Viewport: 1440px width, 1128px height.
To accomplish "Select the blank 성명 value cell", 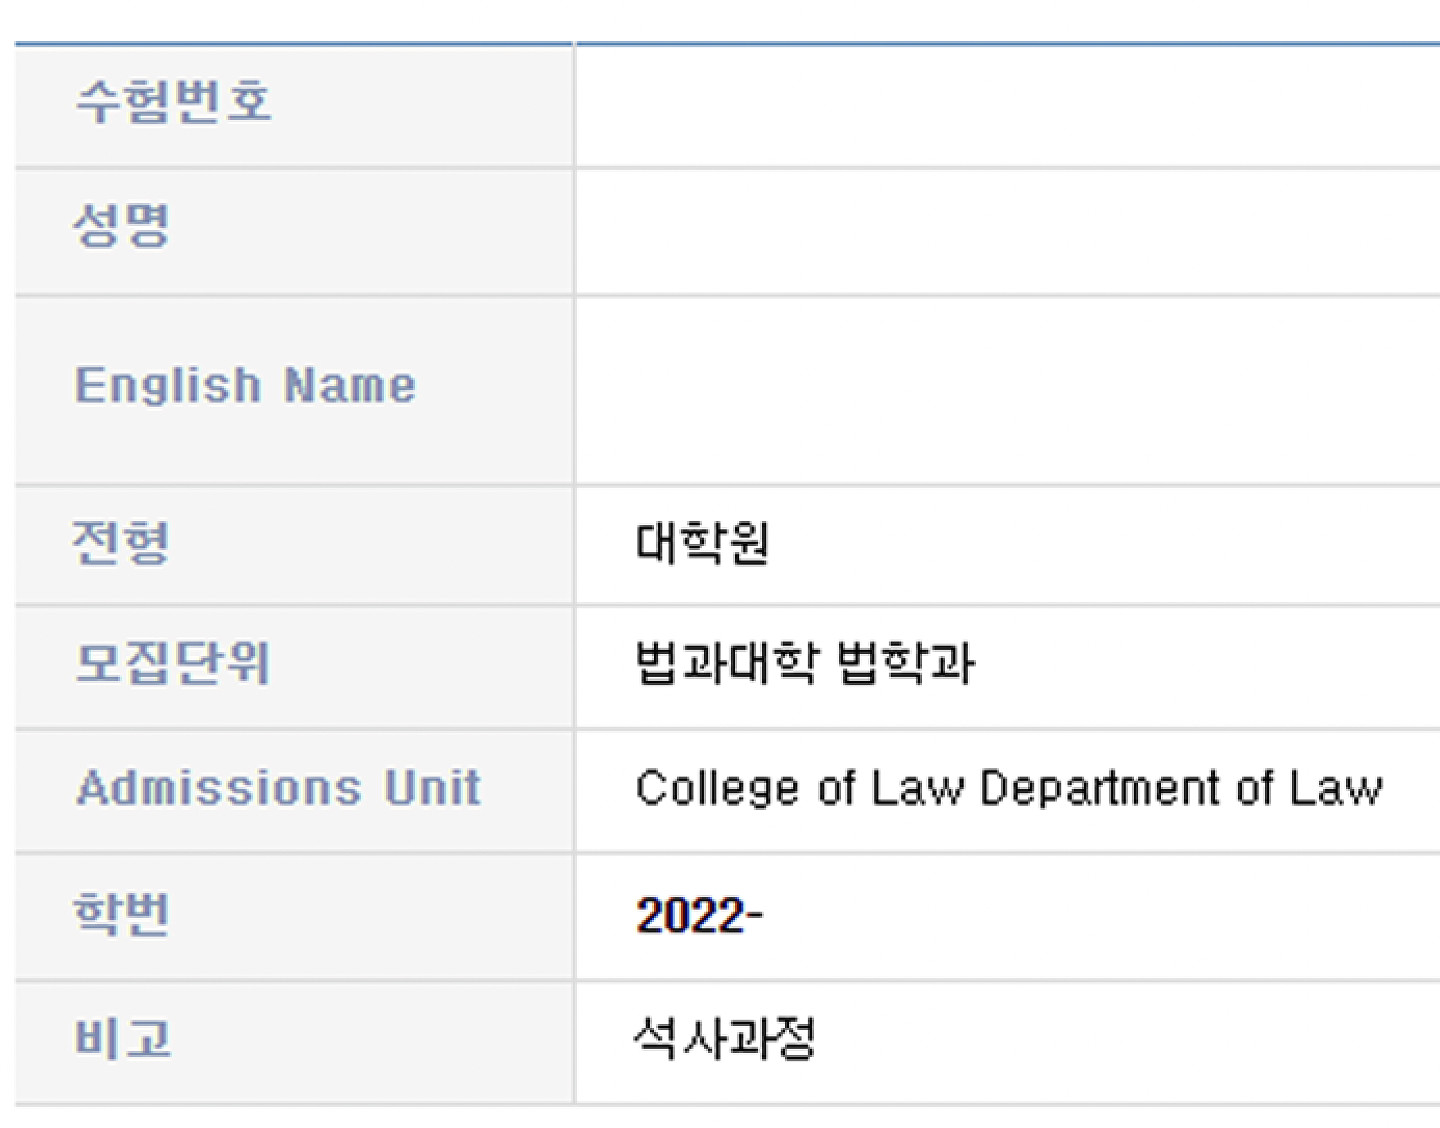I will [x=1006, y=232].
